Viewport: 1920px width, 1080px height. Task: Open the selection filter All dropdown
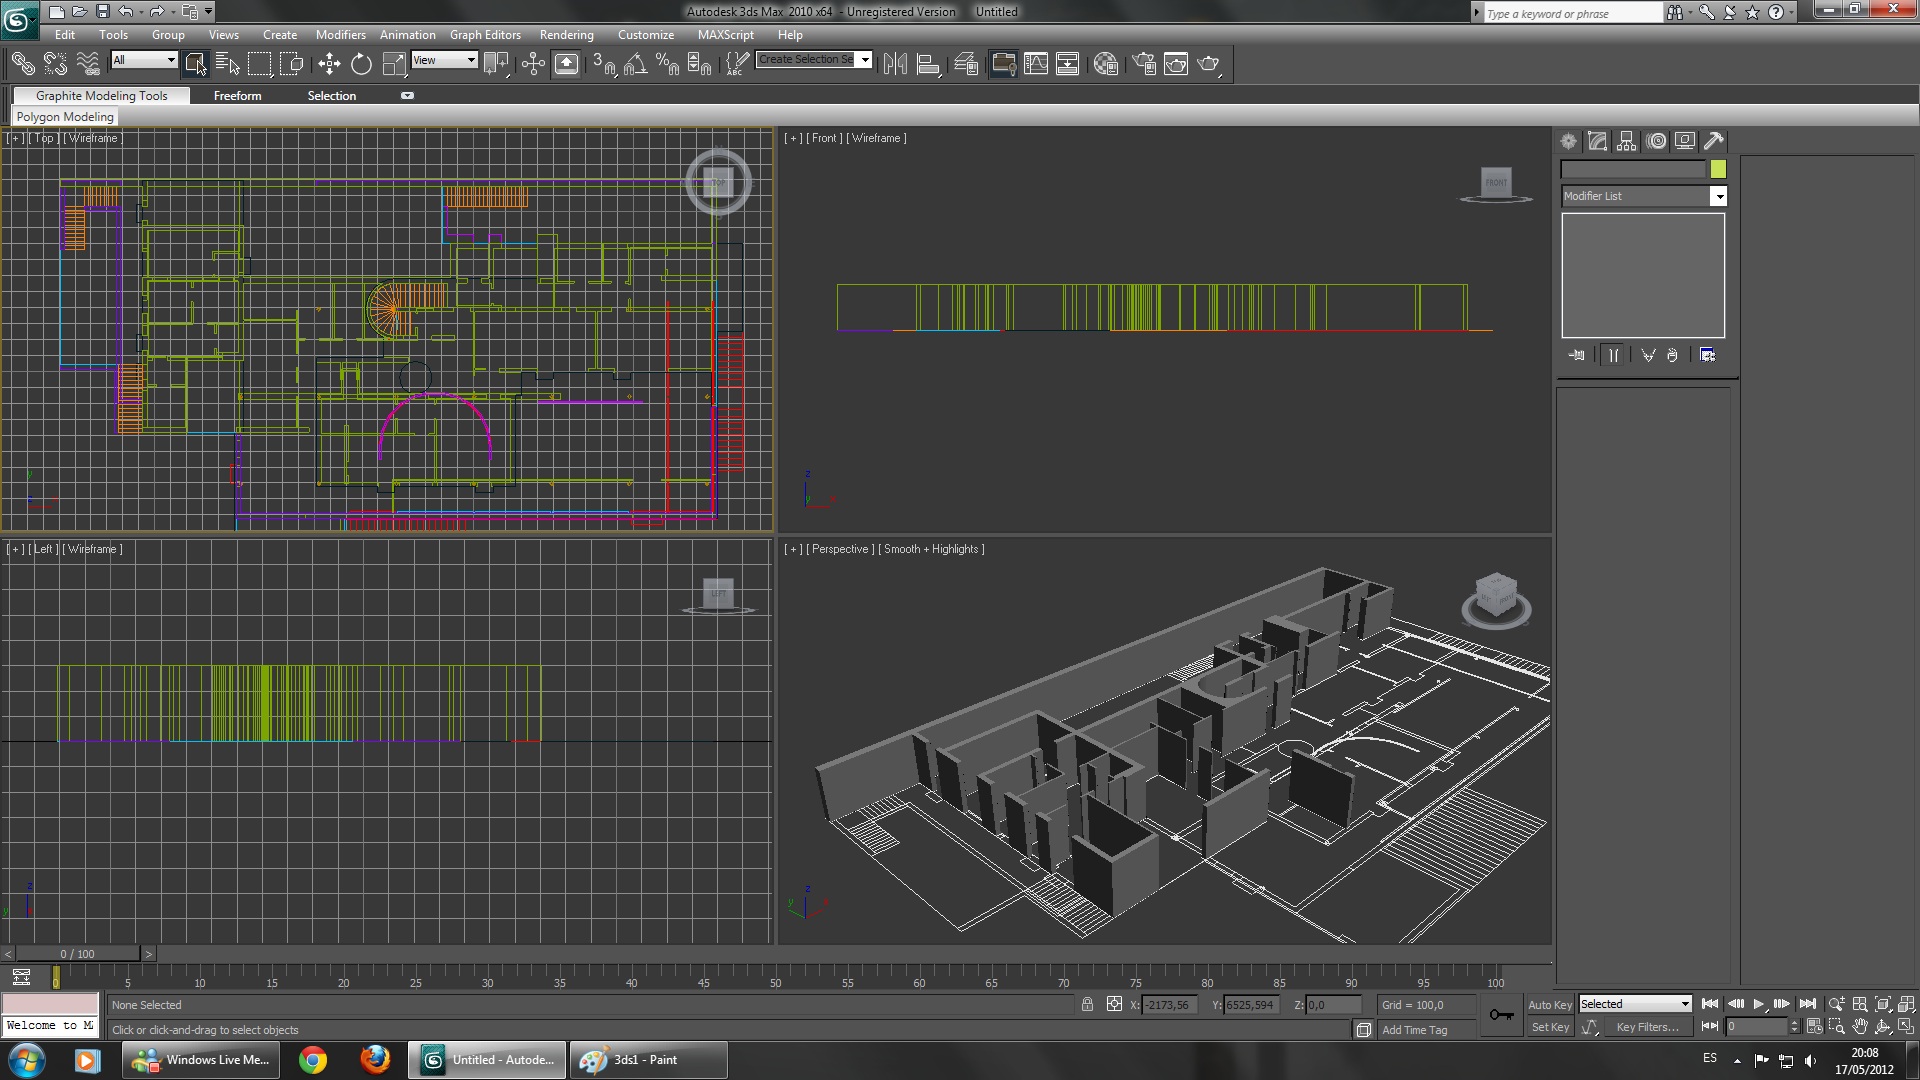(144, 60)
